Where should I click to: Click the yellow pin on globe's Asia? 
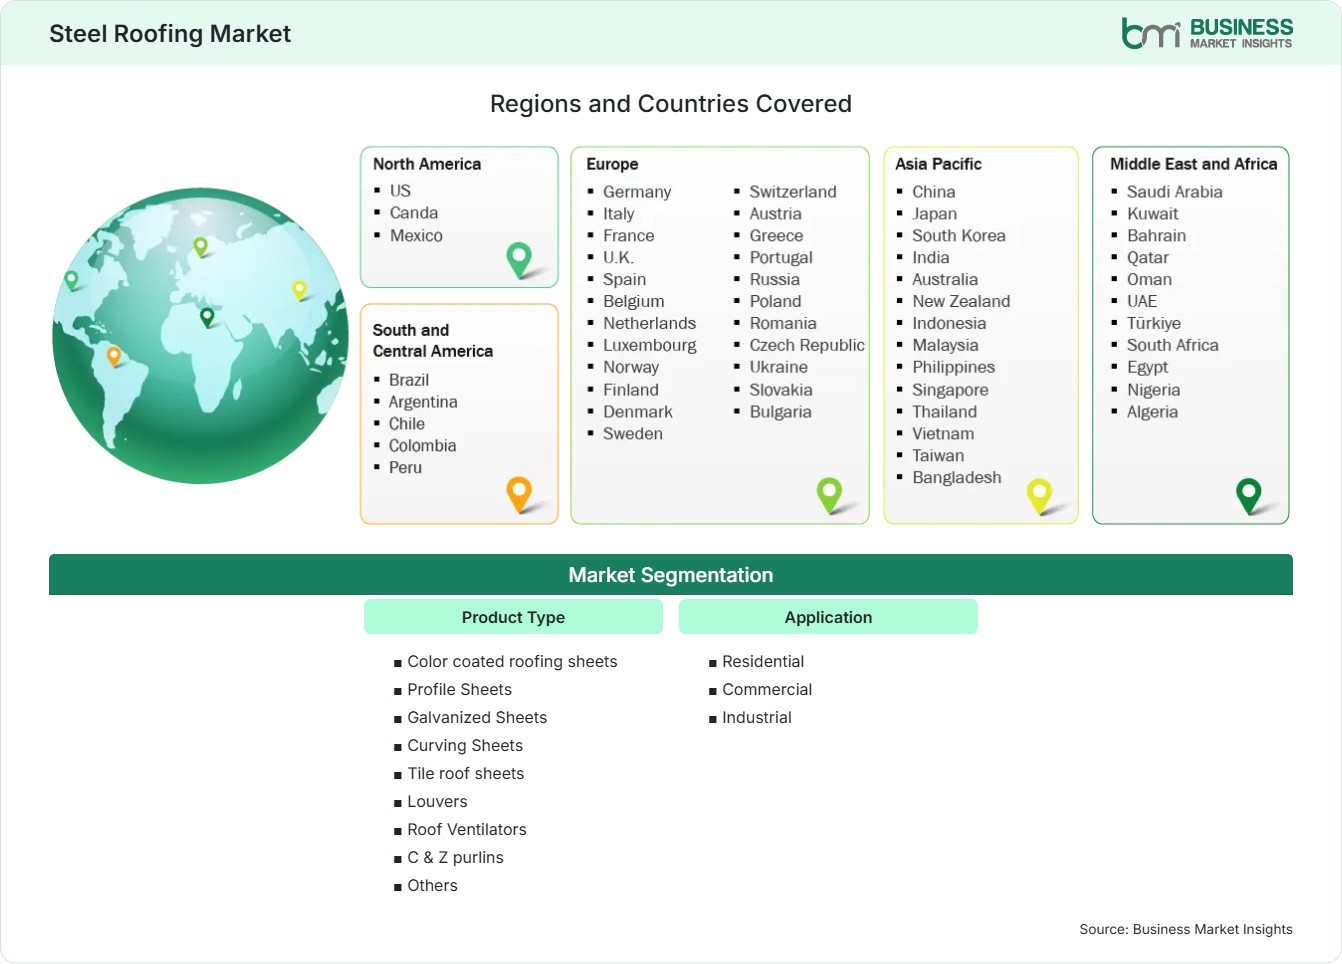(x=299, y=290)
